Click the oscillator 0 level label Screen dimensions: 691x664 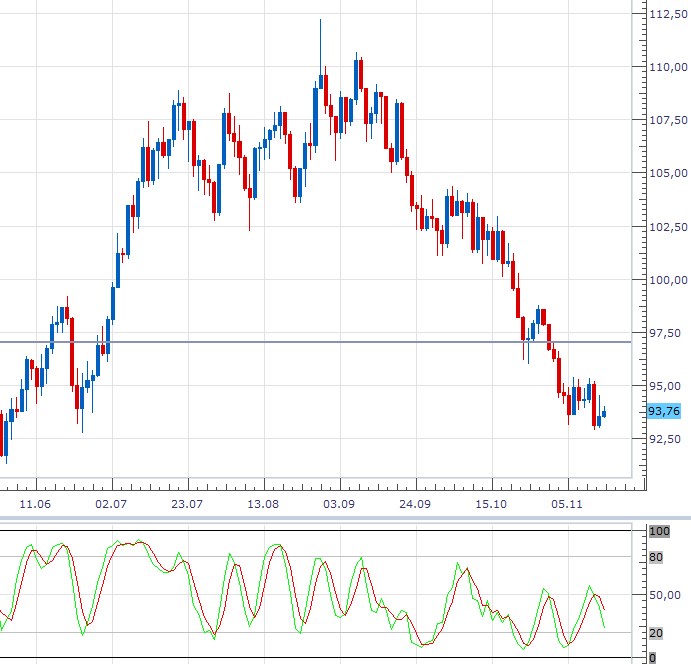(653, 658)
